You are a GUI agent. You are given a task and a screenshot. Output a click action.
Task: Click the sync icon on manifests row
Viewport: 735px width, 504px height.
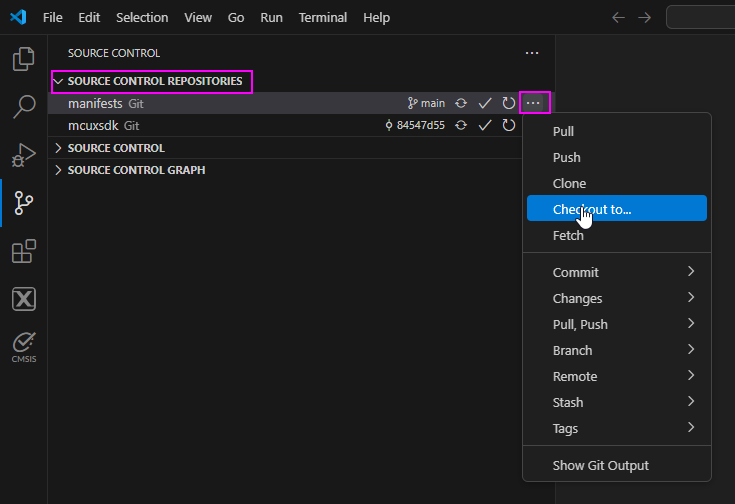click(x=461, y=103)
